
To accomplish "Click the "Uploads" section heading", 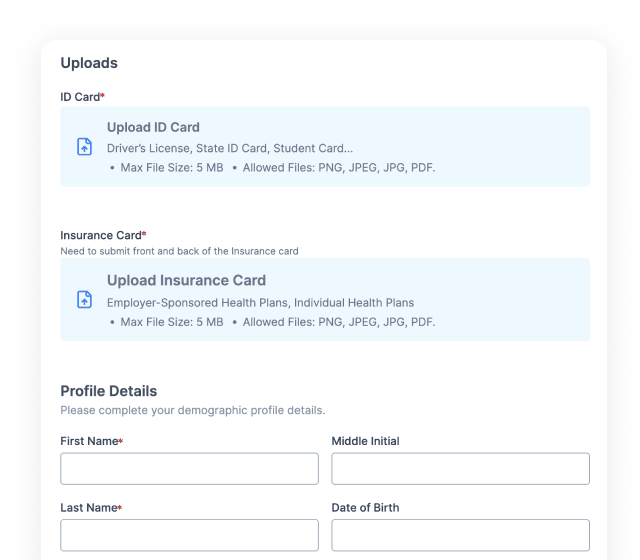I will click(x=89, y=63).
